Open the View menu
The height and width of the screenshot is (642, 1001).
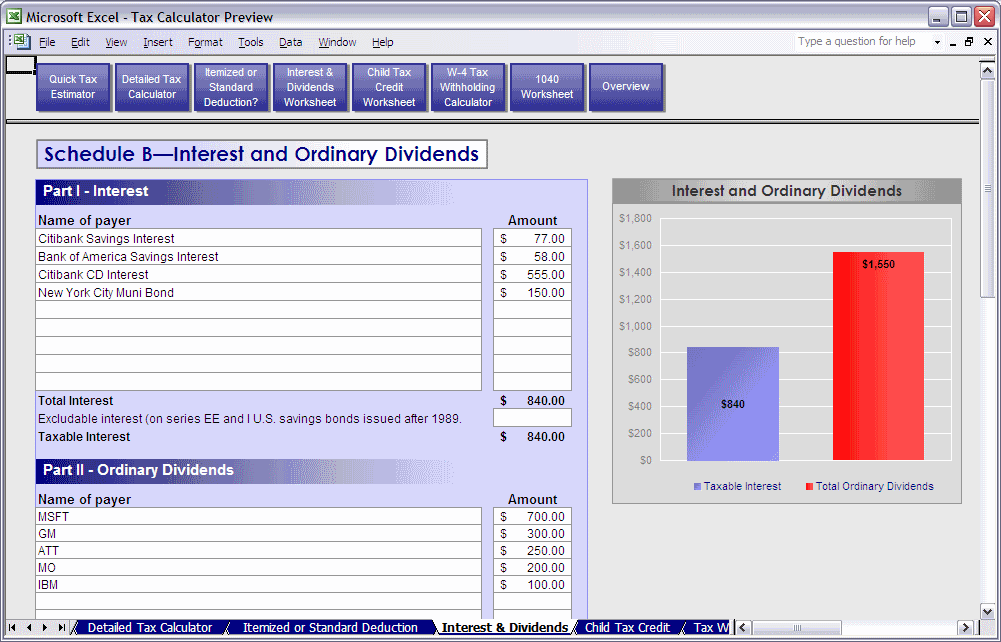[x=116, y=42]
